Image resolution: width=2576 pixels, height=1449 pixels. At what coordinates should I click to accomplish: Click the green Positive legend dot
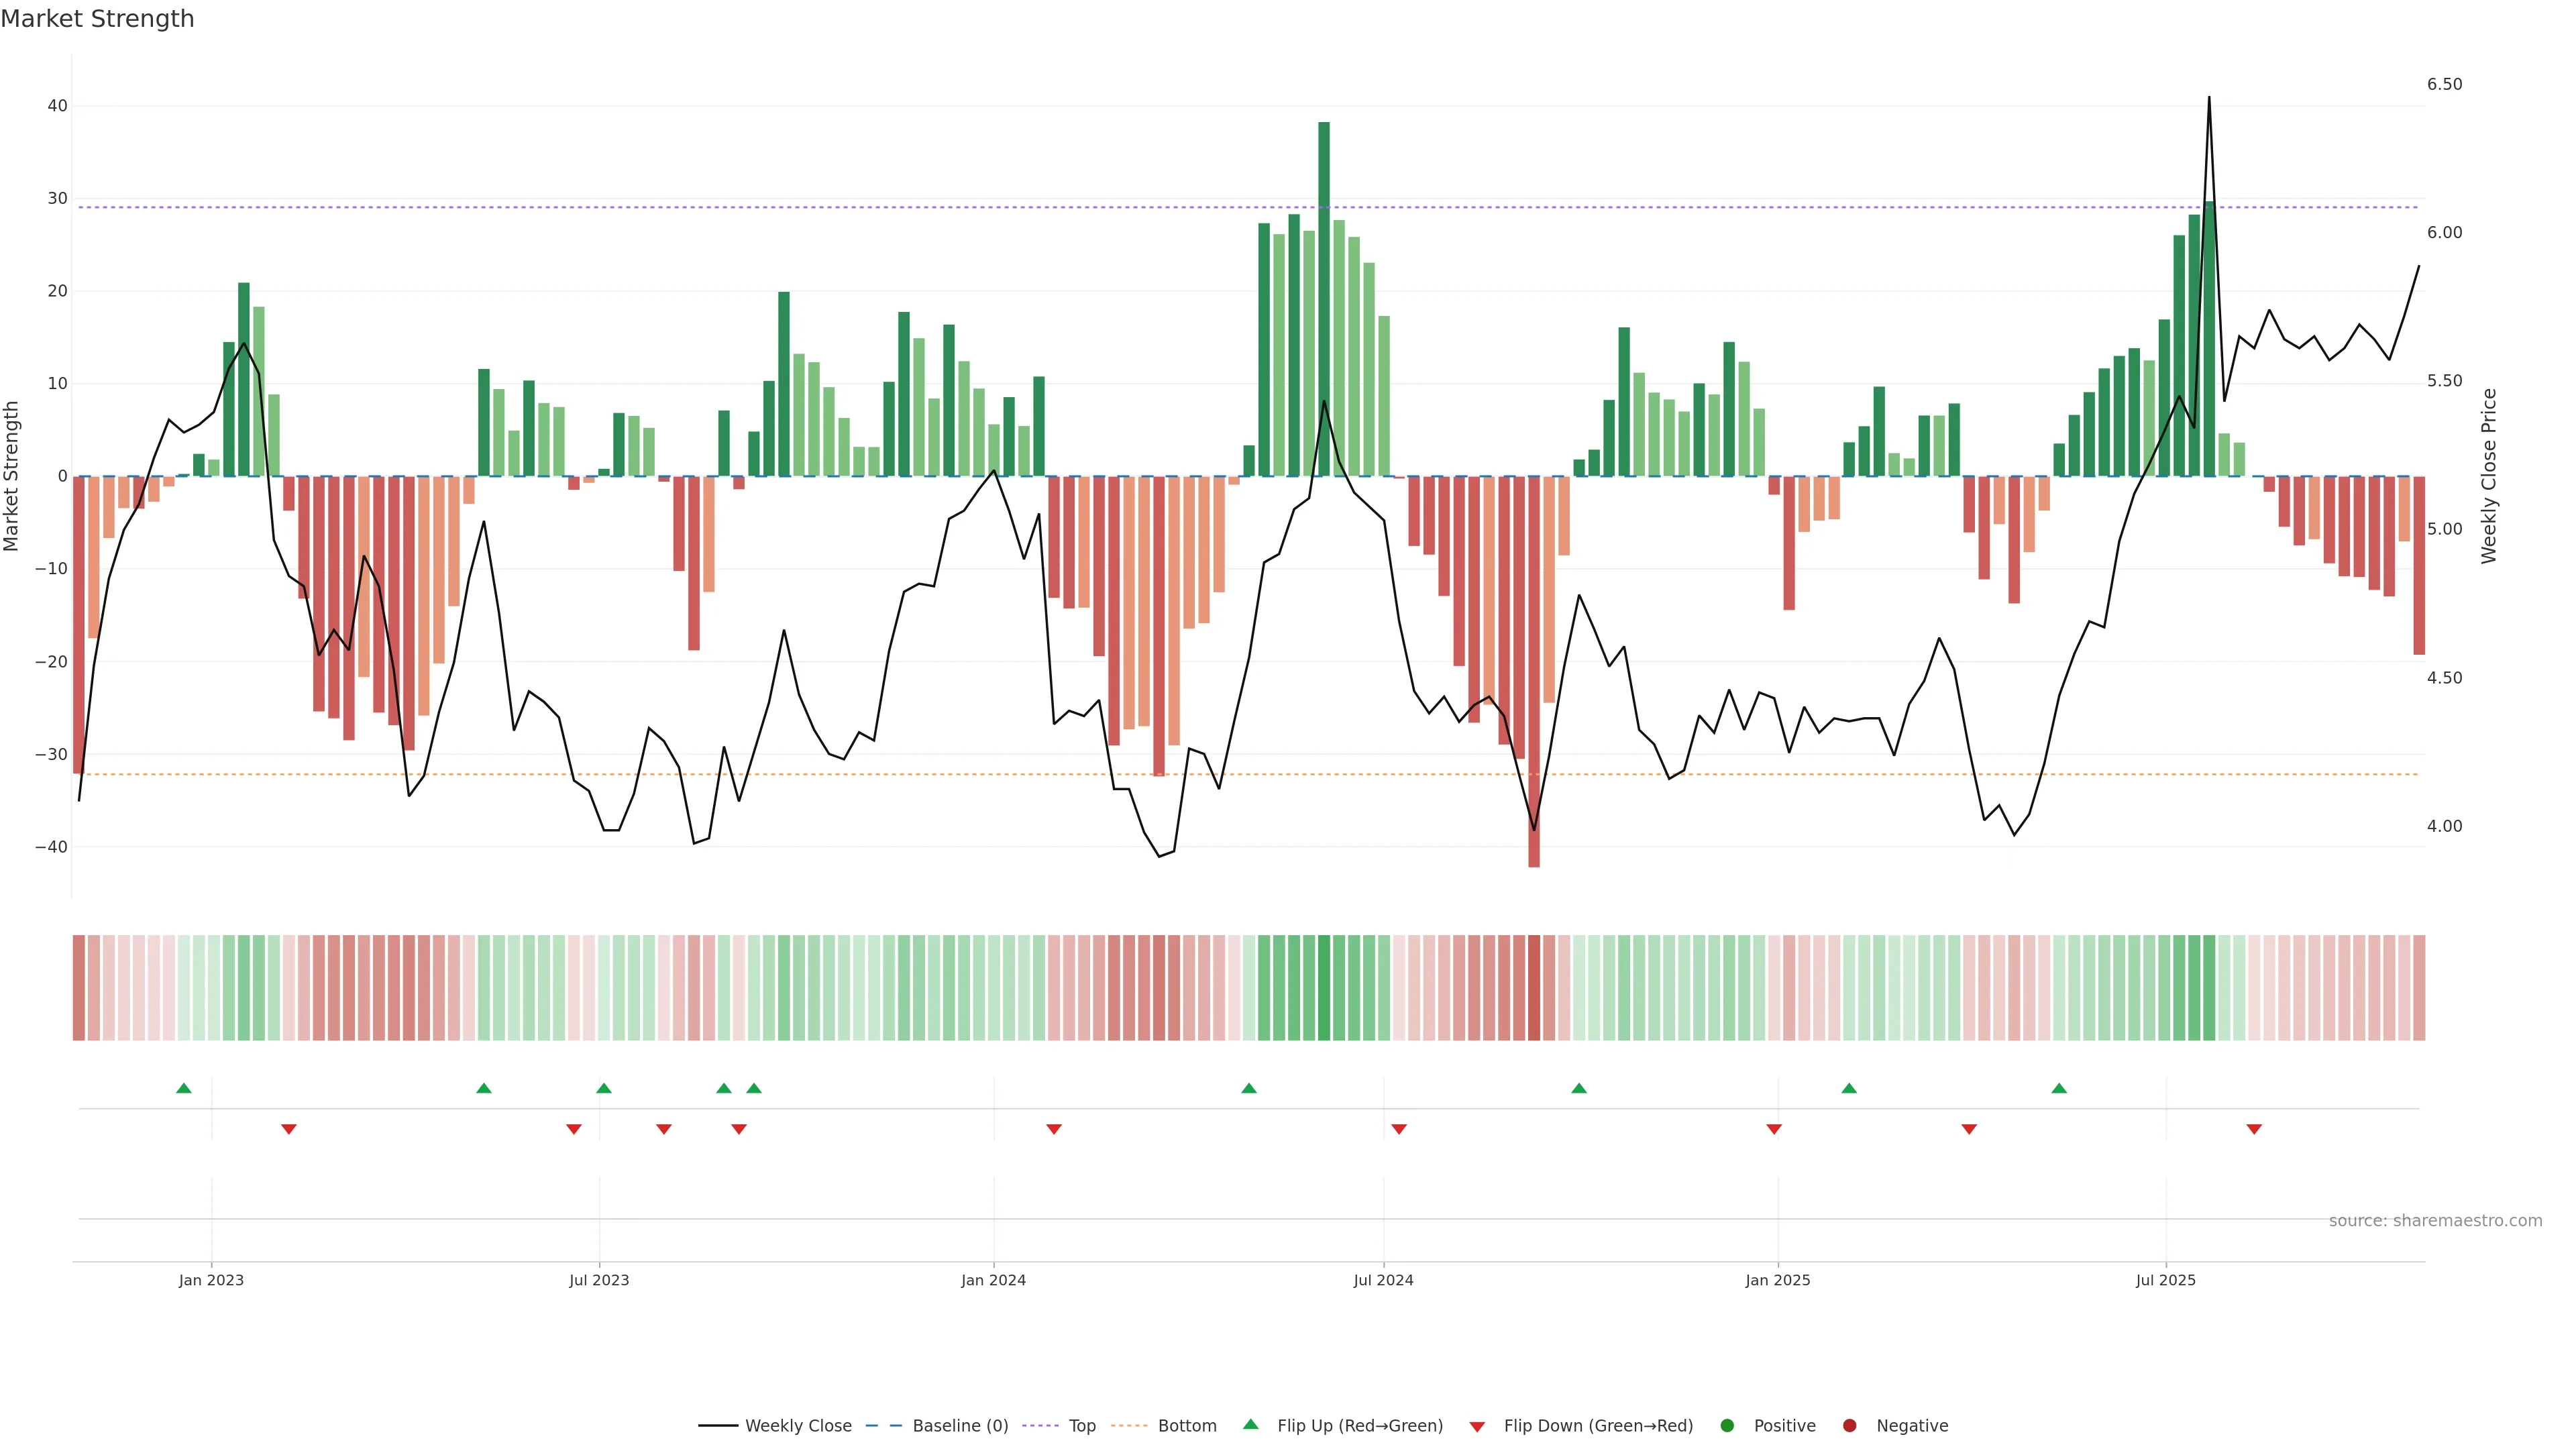click(1727, 1426)
